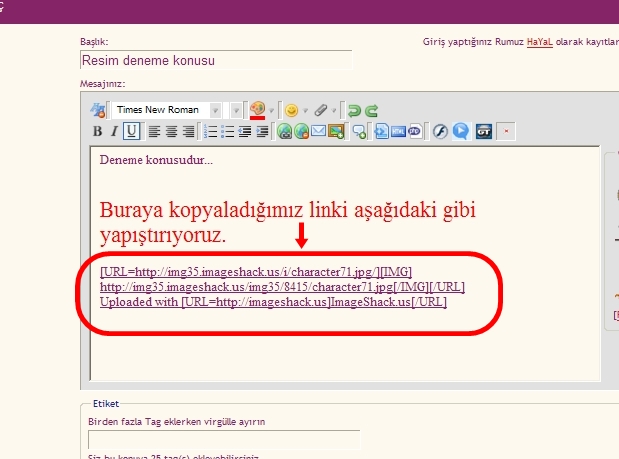Image resolution: width=619 pixels, height=459 pixels.
Task: Wrap selection in PHP code tags
Action: tap(414, 131)
